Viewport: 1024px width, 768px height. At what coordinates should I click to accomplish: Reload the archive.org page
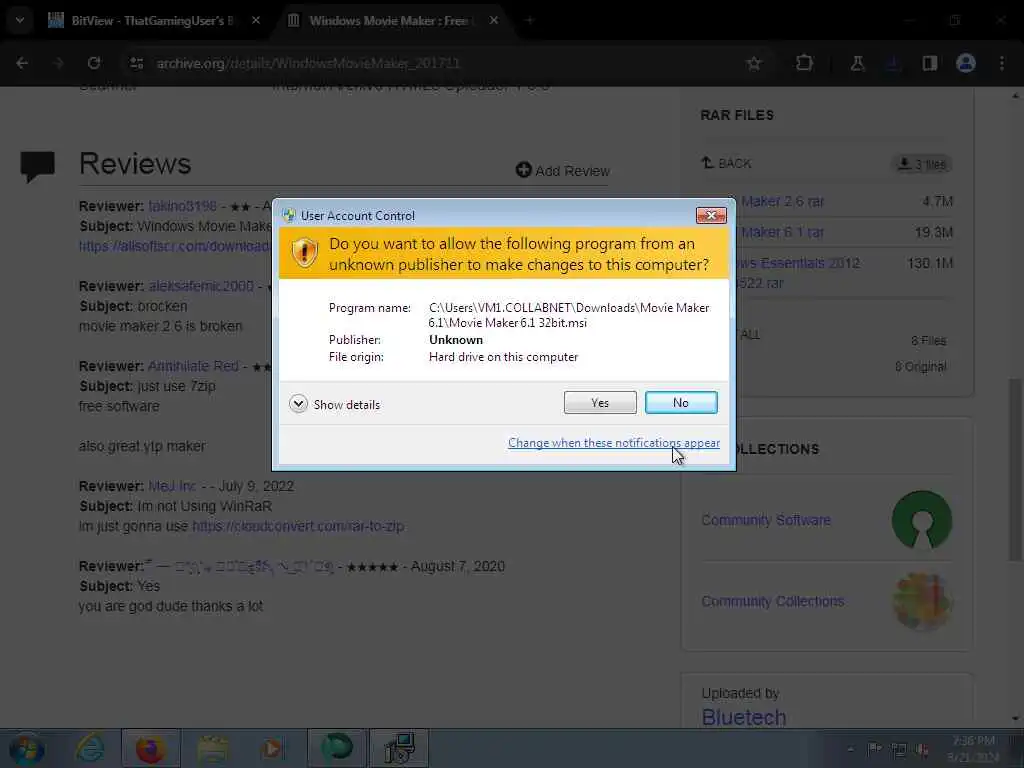tap(94, 63)
